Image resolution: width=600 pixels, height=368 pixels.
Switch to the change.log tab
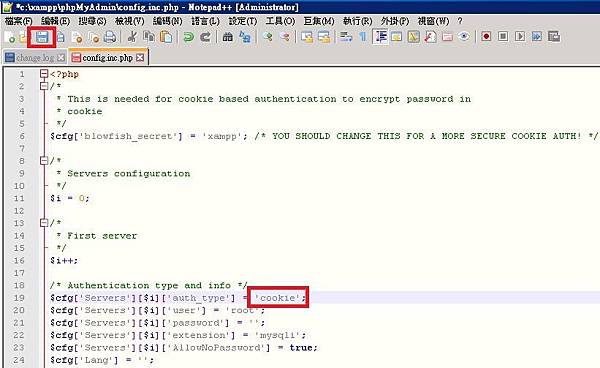pos(35,58)
